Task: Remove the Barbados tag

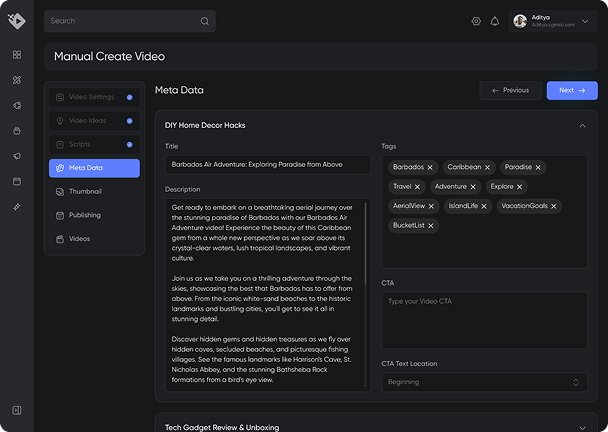Action: (x=431, y=167)
